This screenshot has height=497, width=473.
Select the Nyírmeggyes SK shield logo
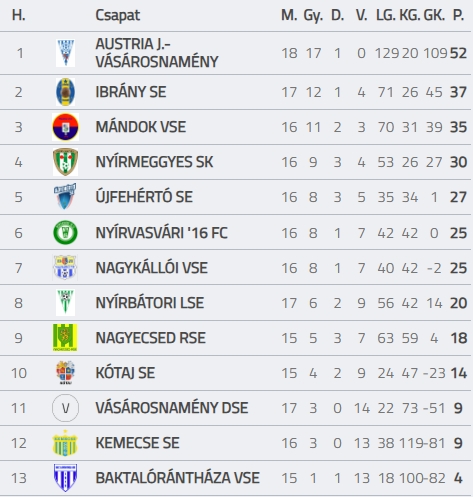[x=65, y=162]
